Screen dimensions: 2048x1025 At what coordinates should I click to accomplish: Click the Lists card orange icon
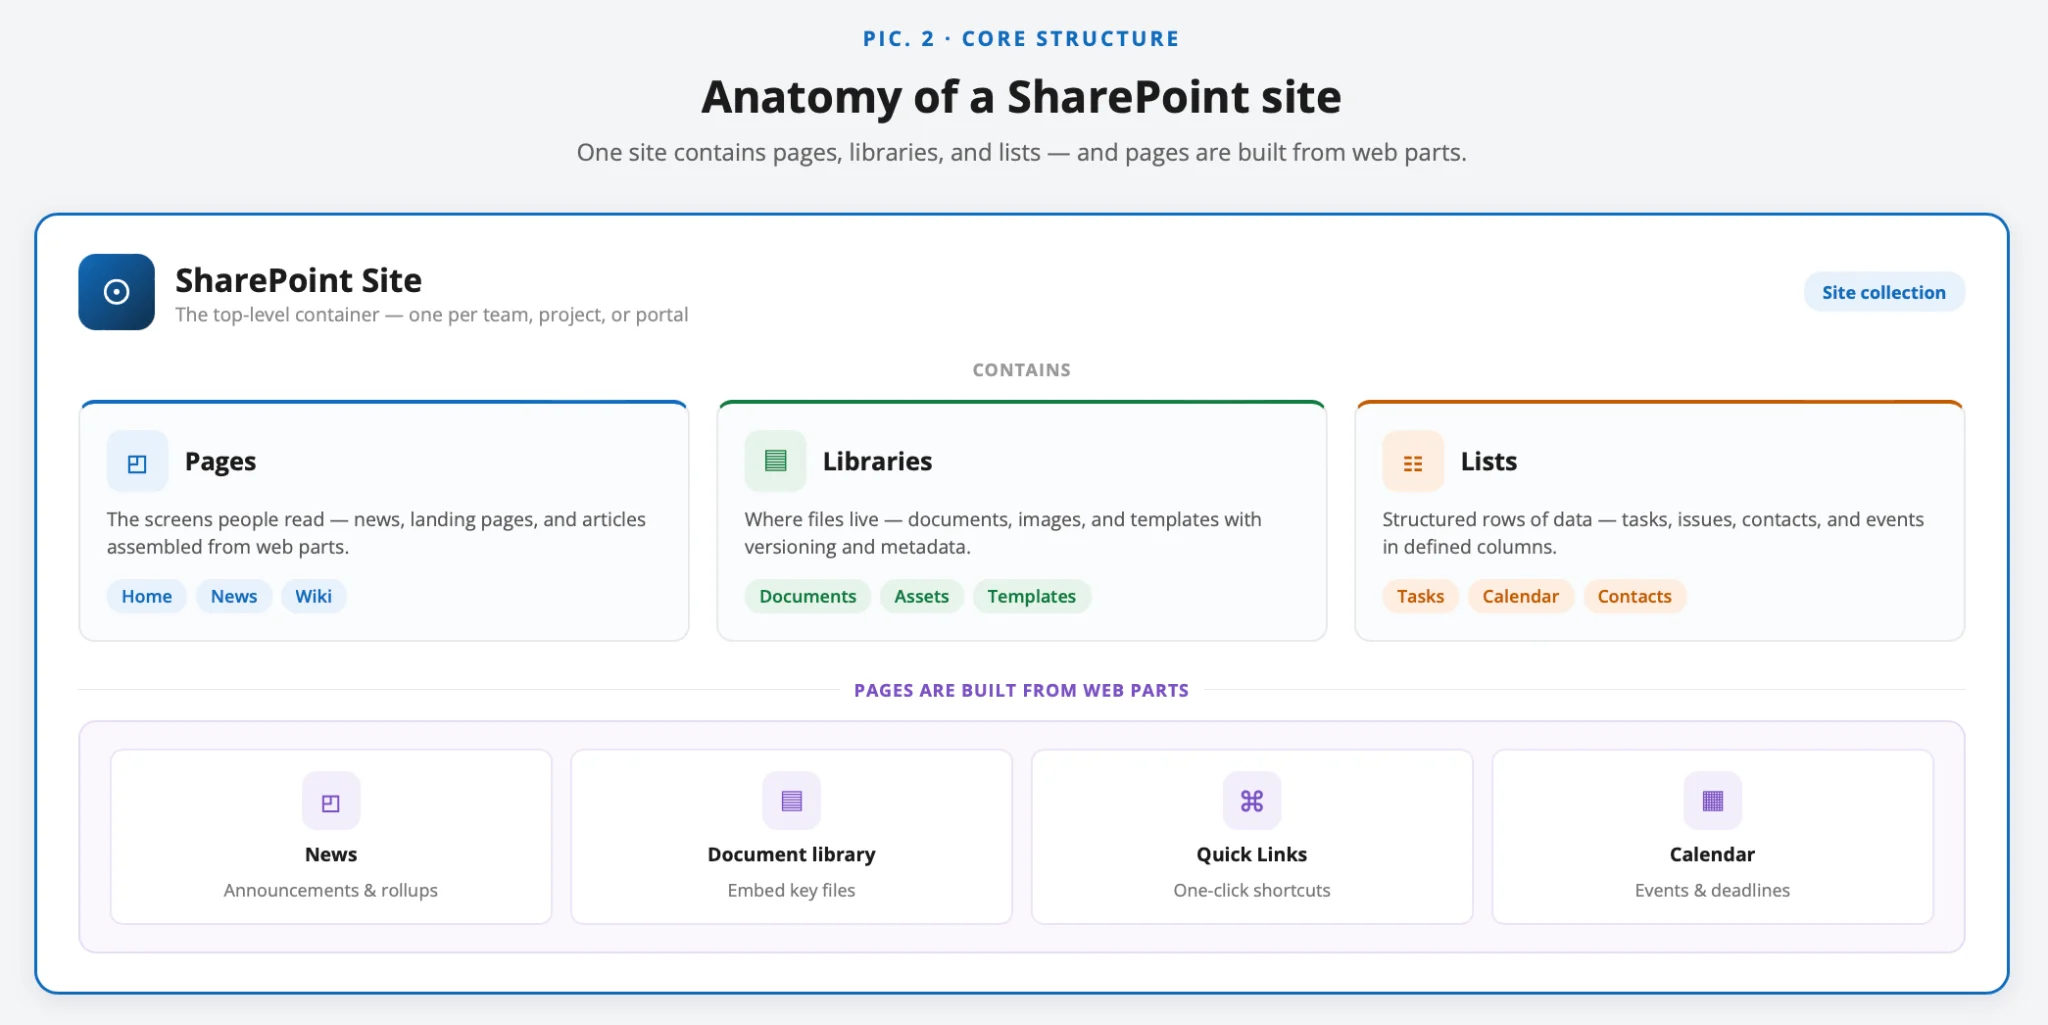[1413, 462]
